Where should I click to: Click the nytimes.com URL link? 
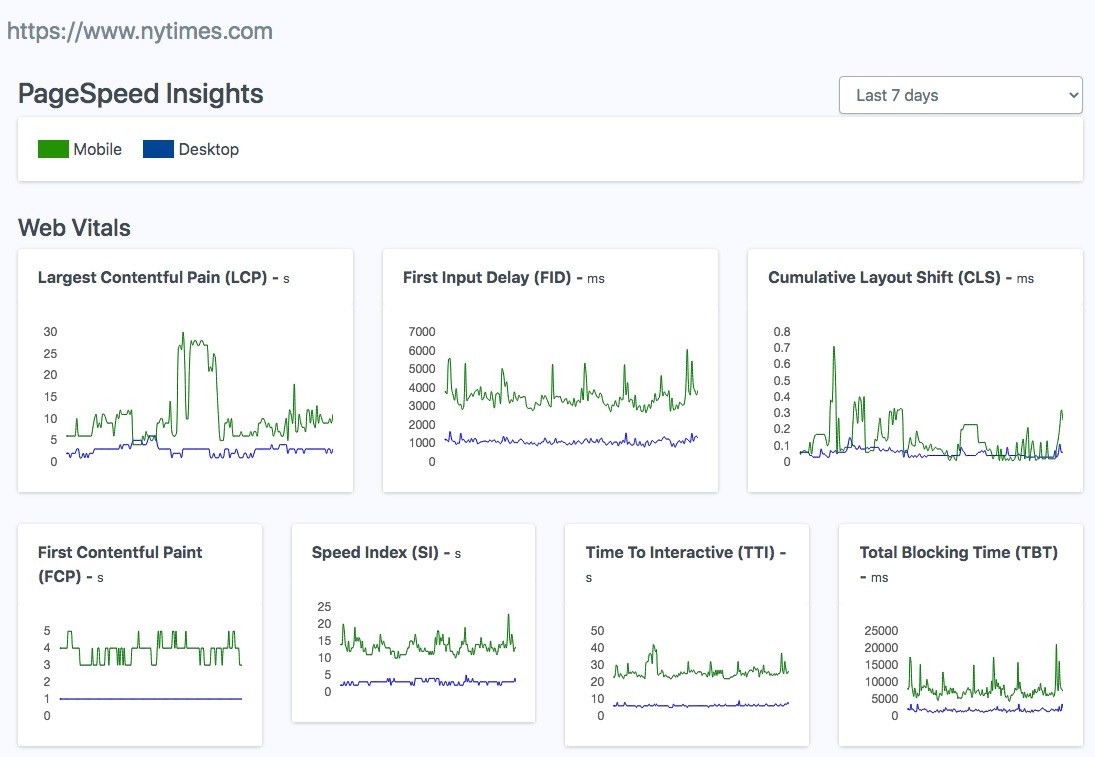(140, 31)
